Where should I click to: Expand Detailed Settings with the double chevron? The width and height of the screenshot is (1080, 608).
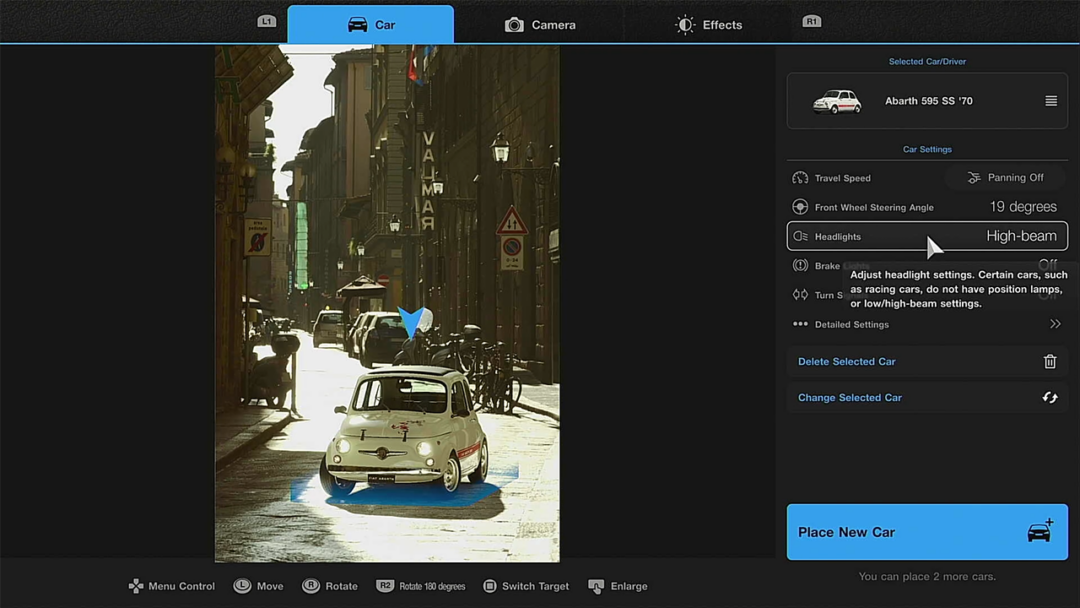[1054, 324]
